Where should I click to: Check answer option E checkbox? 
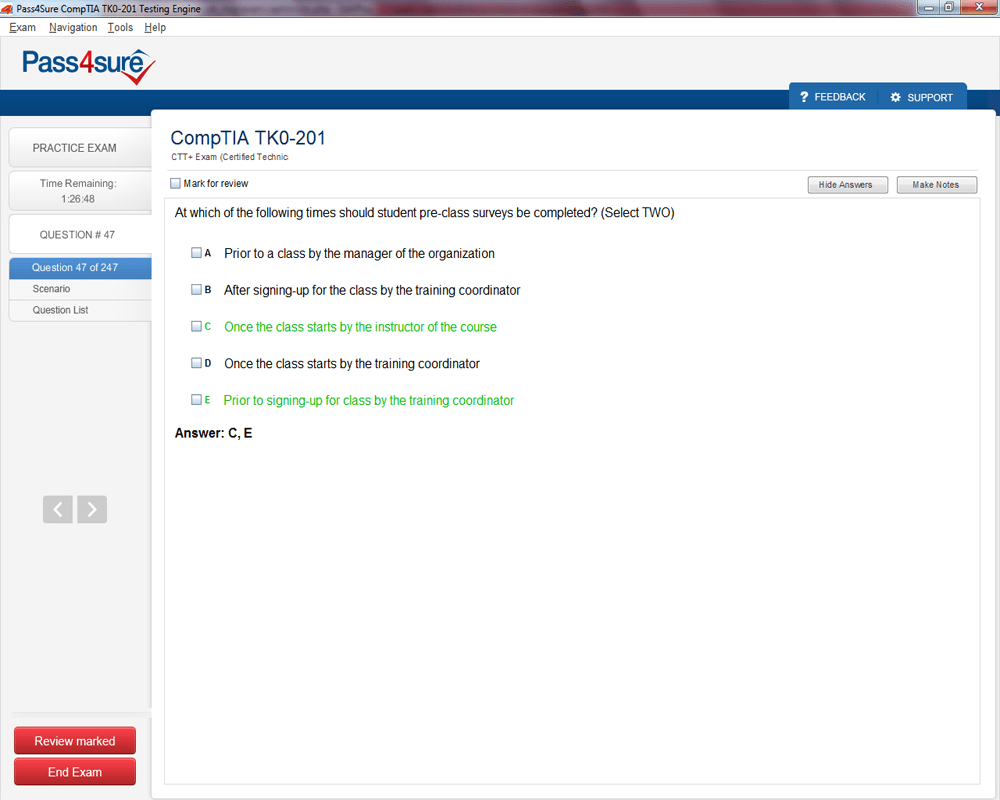click(196, 399)
